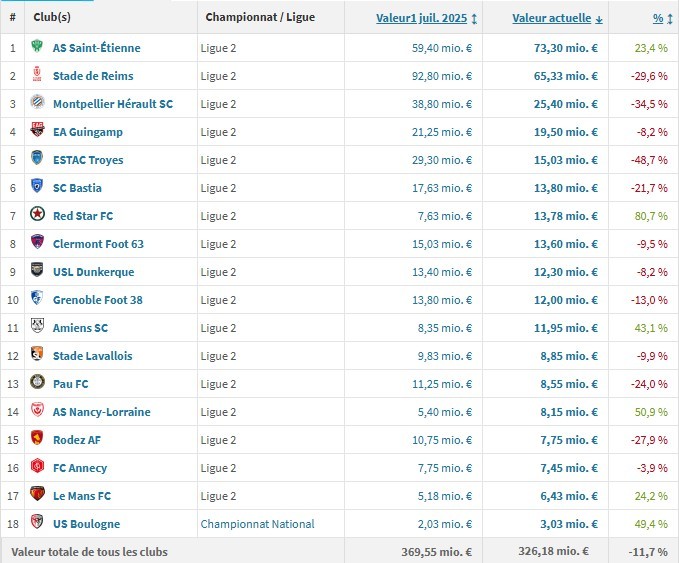Image resolution: width=679 pixels, height=563 pixels.
Task: Open Pau FC club page
Action: point(71,384)
